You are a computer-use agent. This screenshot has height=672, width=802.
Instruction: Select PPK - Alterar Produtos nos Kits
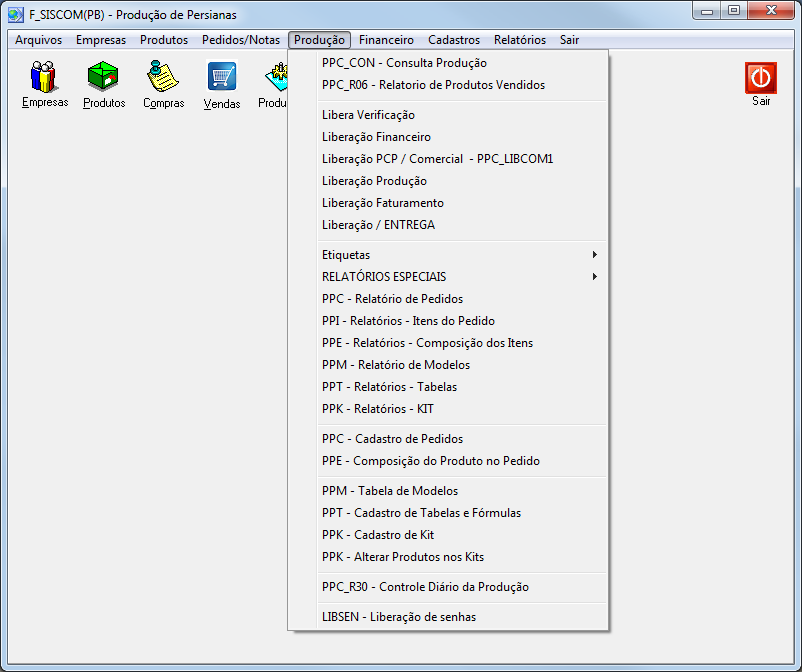pos(463,557)
